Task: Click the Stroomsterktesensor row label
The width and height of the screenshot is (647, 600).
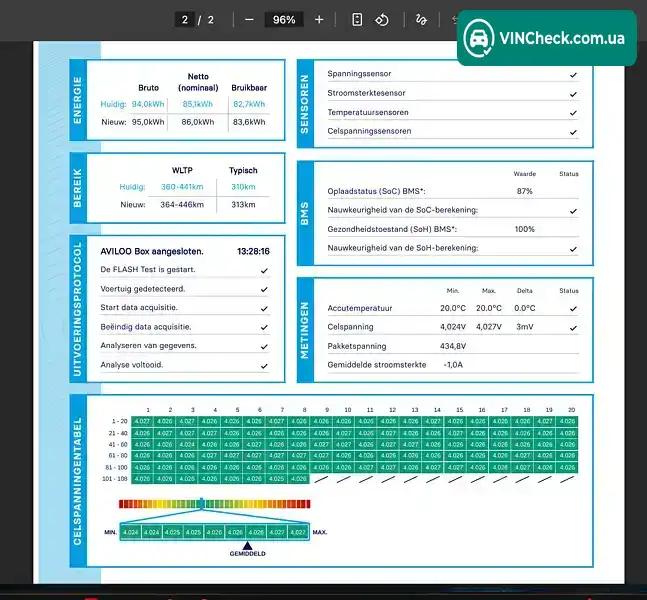Action: point(366,93)
